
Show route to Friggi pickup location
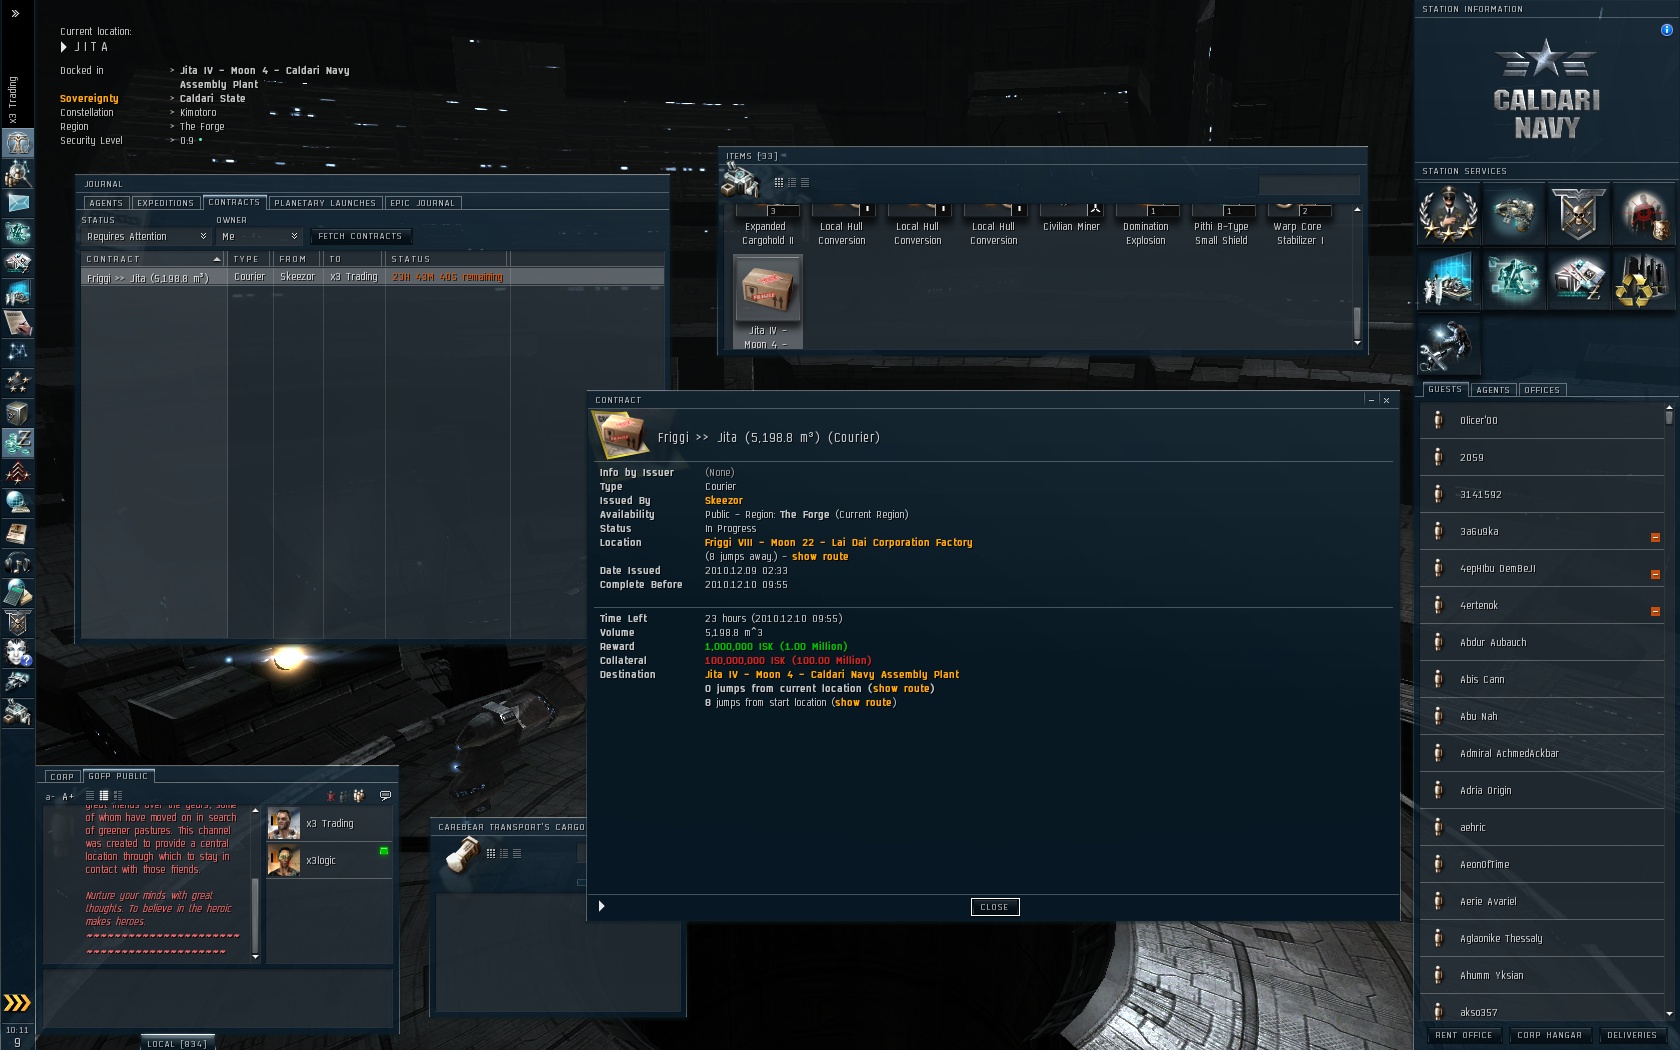[820, 557]
